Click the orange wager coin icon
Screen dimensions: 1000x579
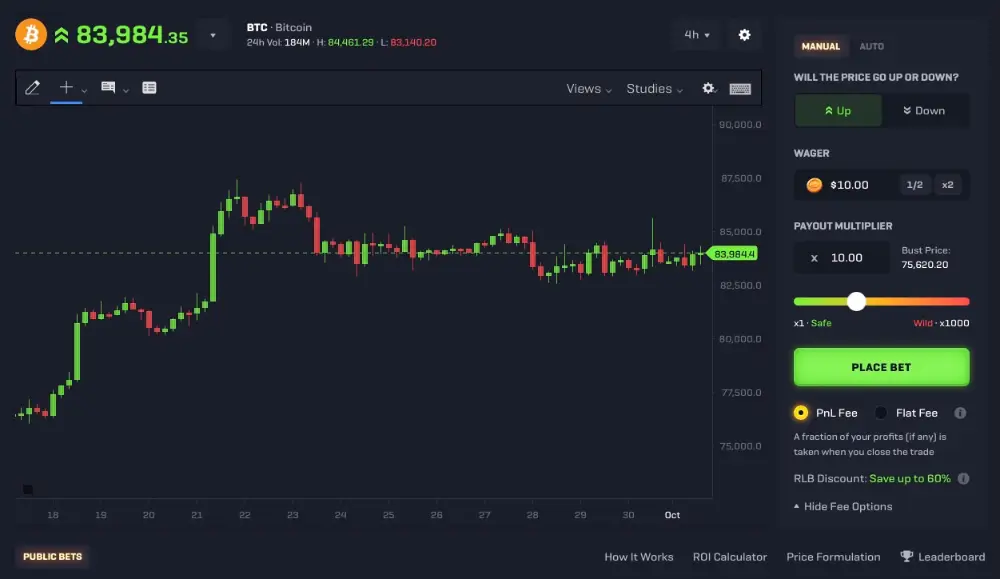coord(814,185)
